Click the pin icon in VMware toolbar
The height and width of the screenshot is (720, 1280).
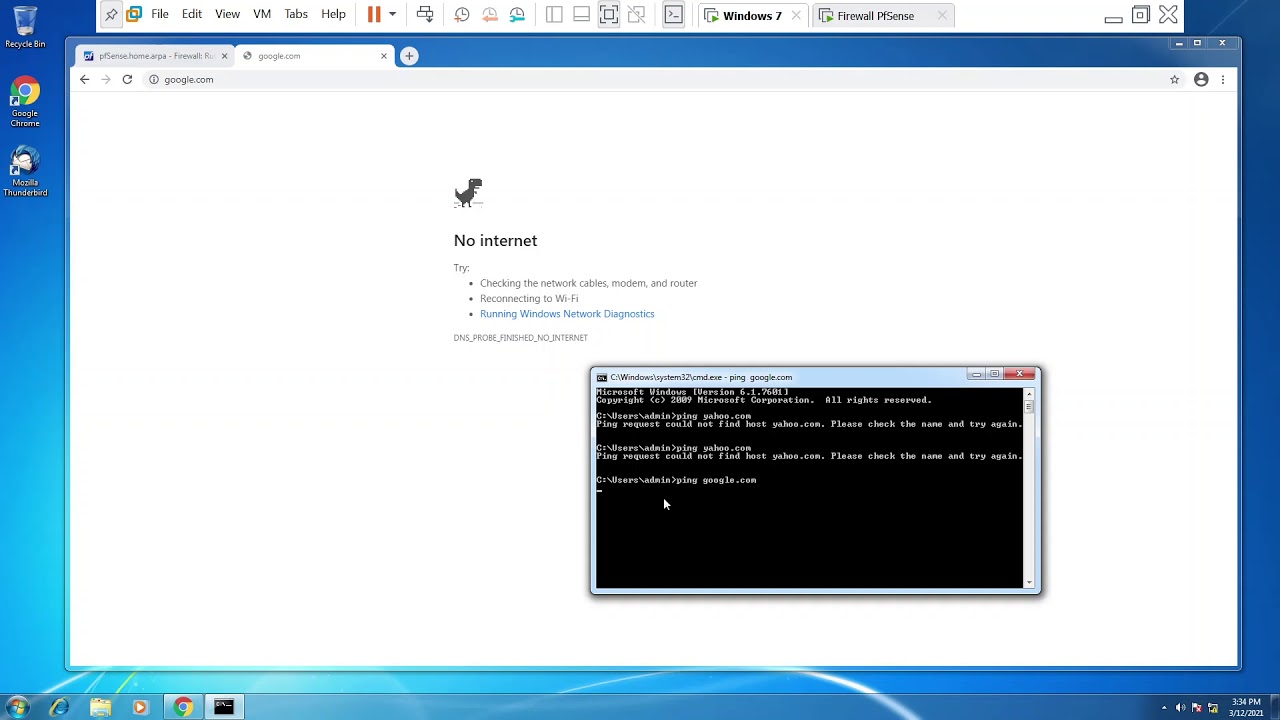click(111, 15)
